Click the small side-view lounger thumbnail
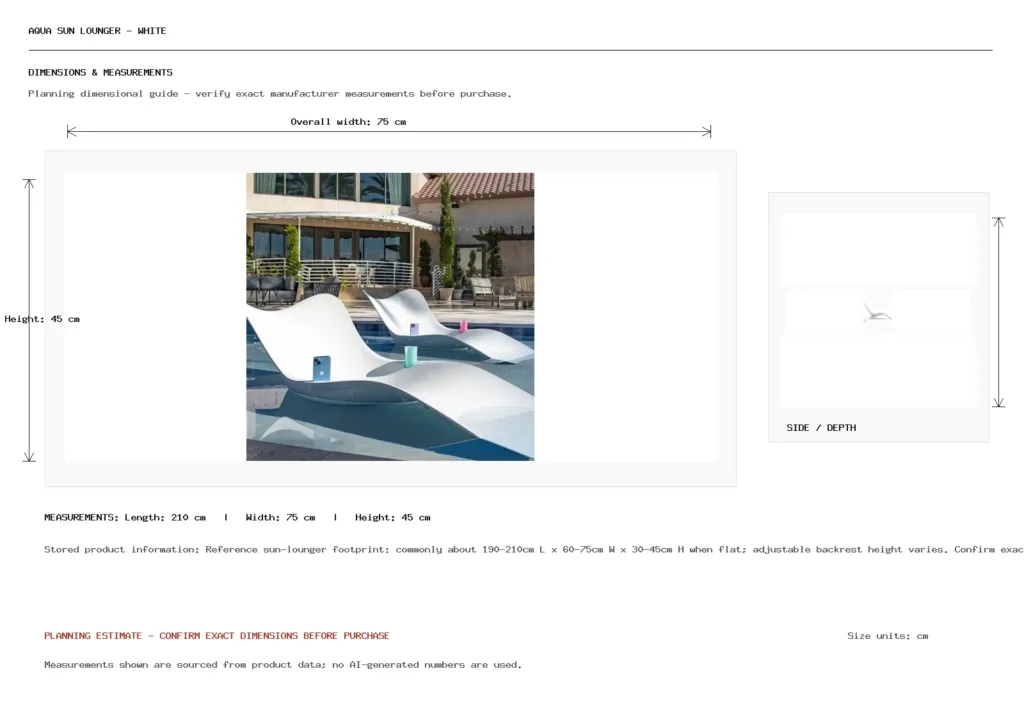1024x717 pixels. [876, 313]
